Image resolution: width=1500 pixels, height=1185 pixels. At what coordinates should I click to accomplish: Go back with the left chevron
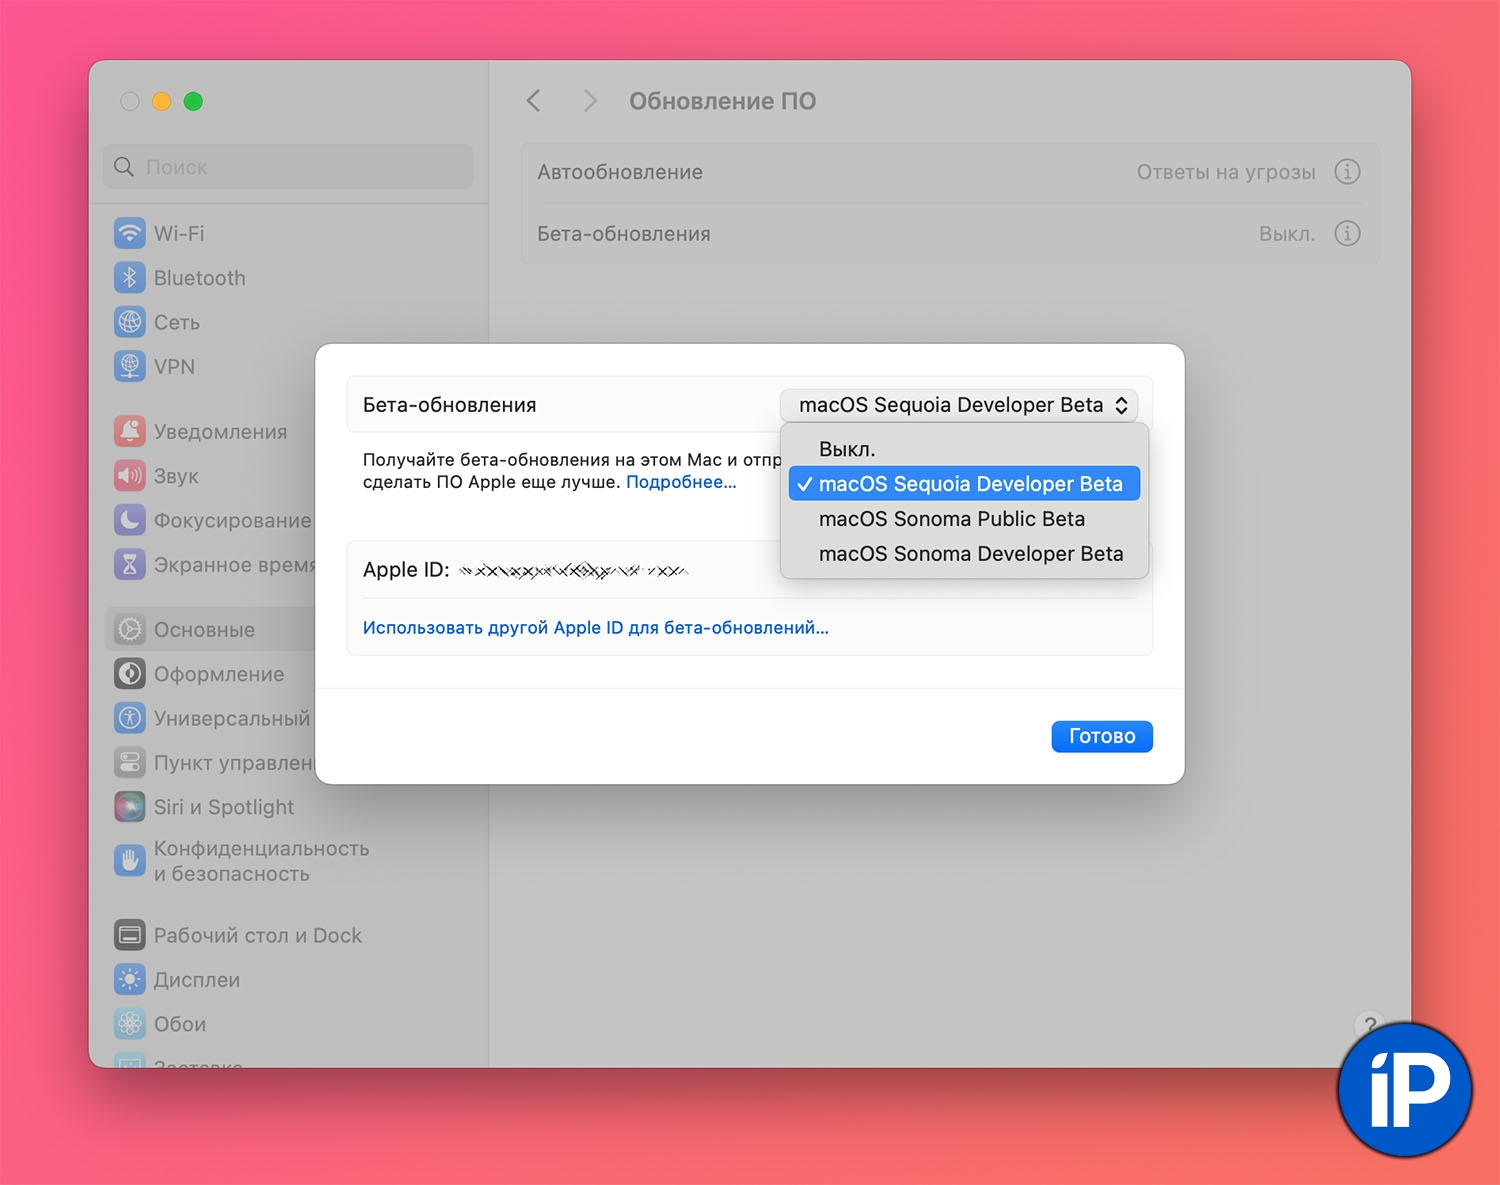coord(534,101)
